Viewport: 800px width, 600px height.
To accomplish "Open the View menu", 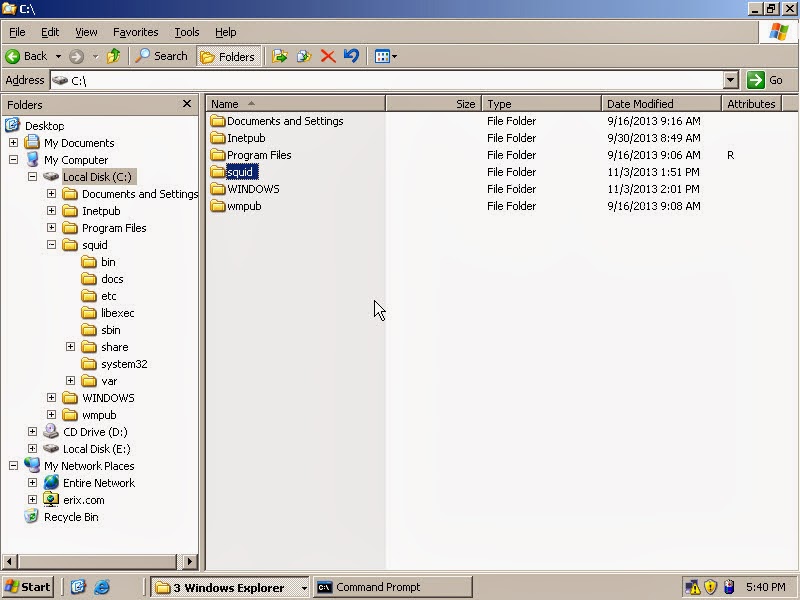I will click(86, 32).
